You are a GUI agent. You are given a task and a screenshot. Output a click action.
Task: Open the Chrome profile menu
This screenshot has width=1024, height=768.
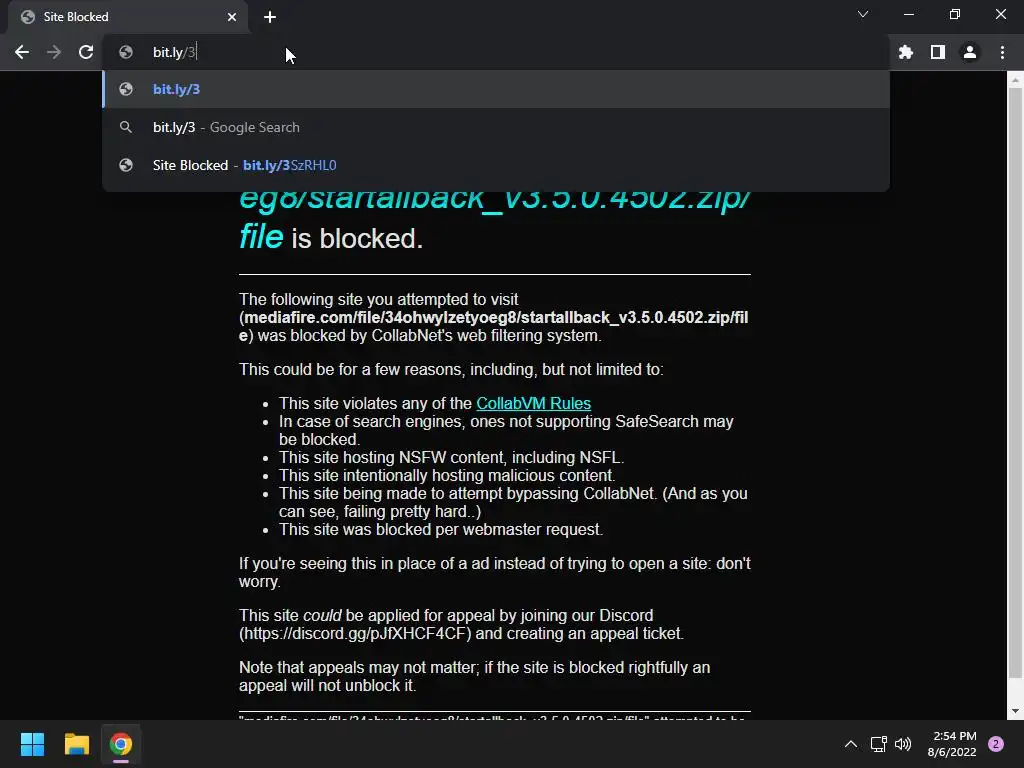point(970,52)
